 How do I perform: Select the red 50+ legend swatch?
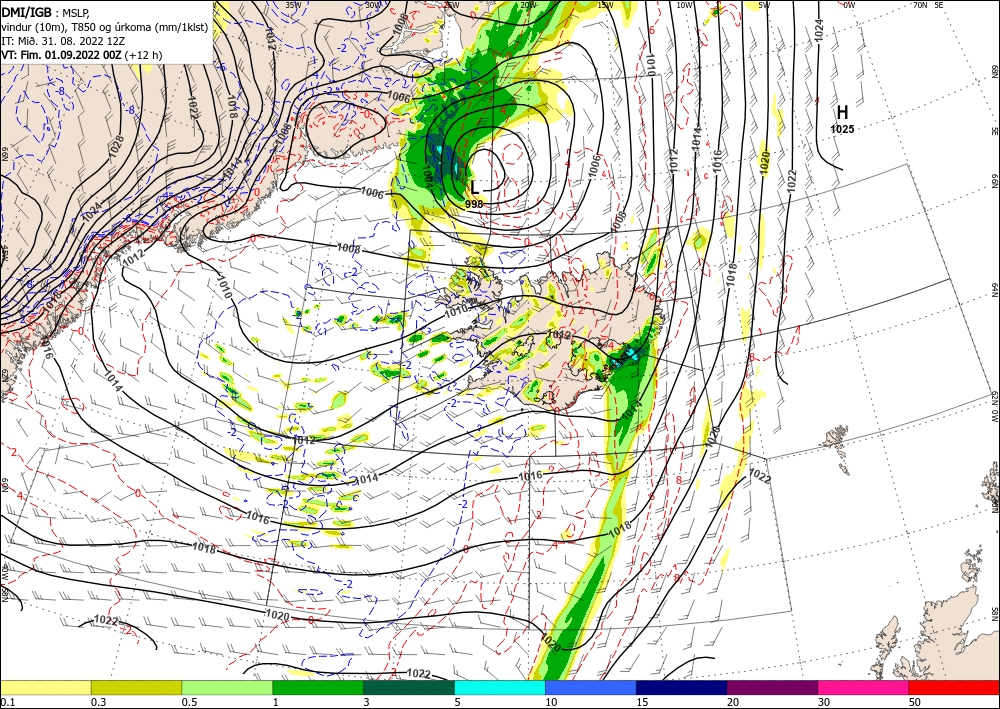954,687
